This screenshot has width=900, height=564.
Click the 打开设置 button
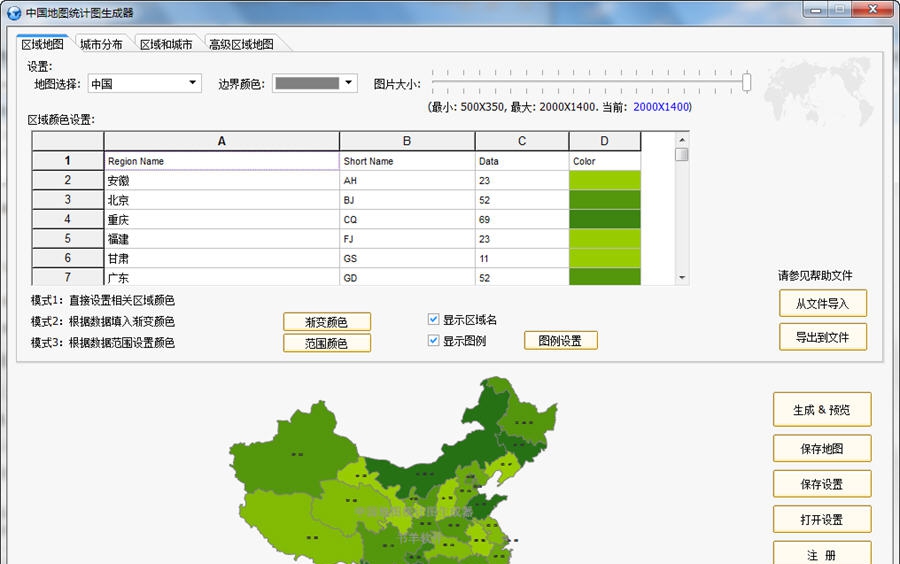click(x=822, y=520)
